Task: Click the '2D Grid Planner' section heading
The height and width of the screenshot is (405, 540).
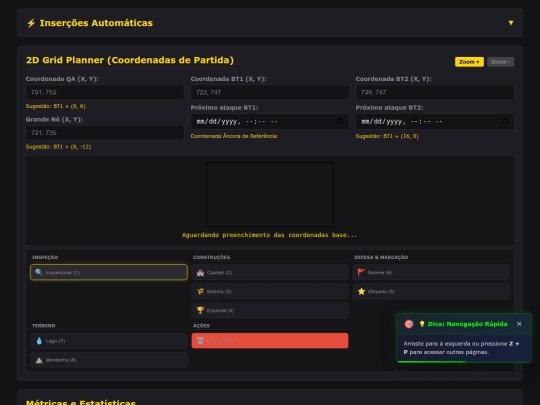Action: coord(130,60)
